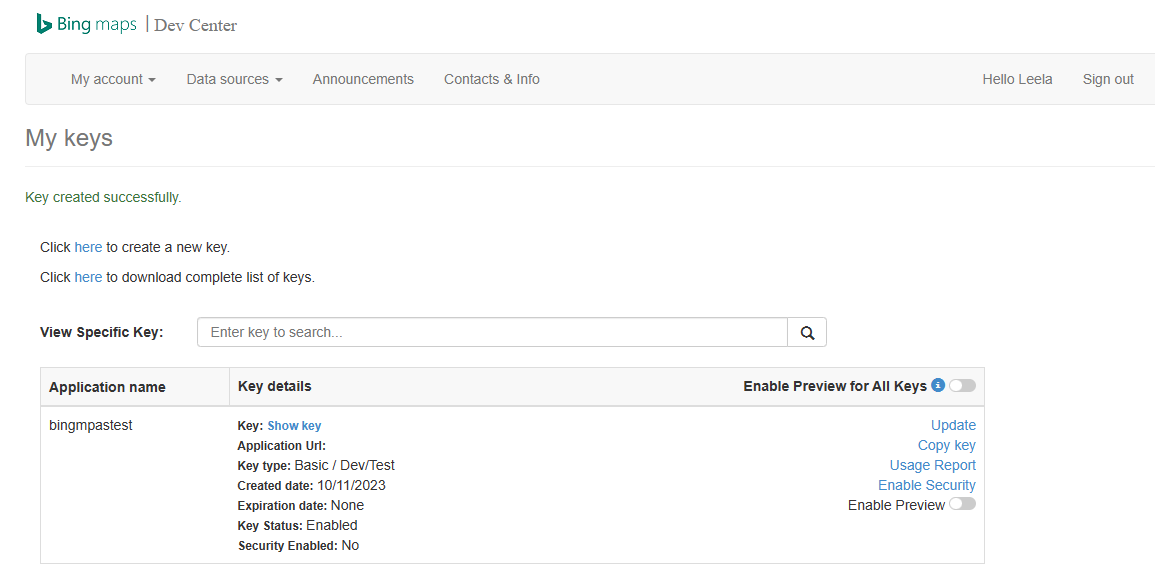Click the Key Status Enabled text
This screenshot has width=1155, height=580.
tap(298, 525)
